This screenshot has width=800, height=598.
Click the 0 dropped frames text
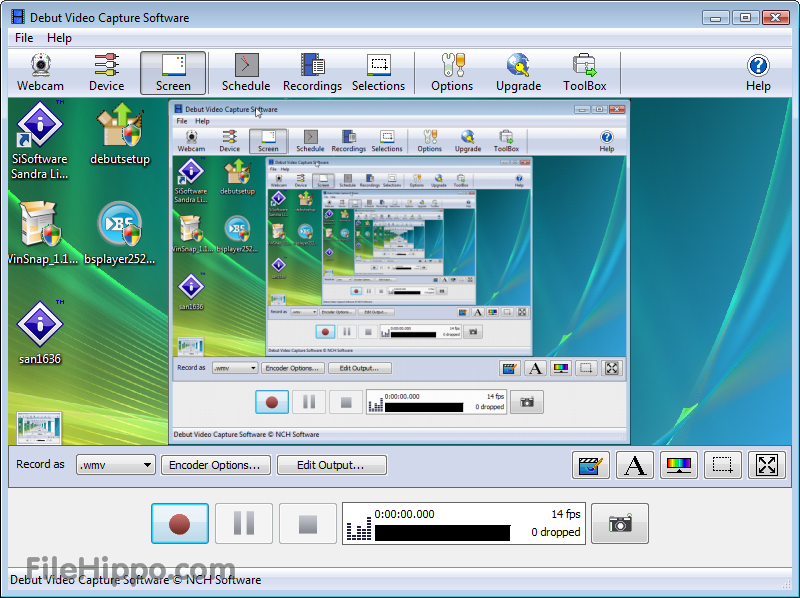pos(556,532)
